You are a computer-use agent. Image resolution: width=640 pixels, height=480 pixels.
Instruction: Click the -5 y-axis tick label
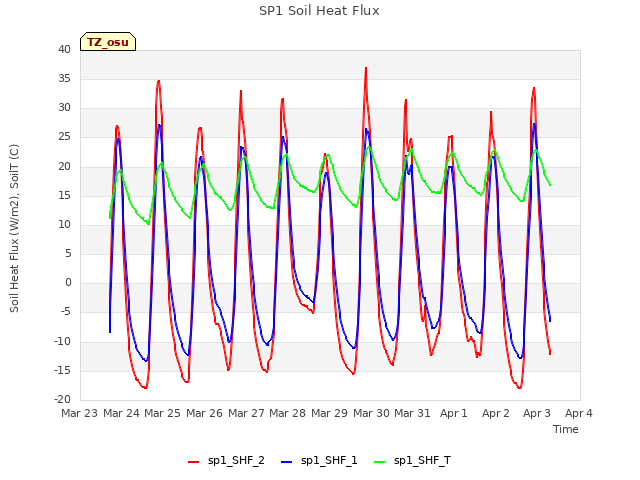coord(65,312)
